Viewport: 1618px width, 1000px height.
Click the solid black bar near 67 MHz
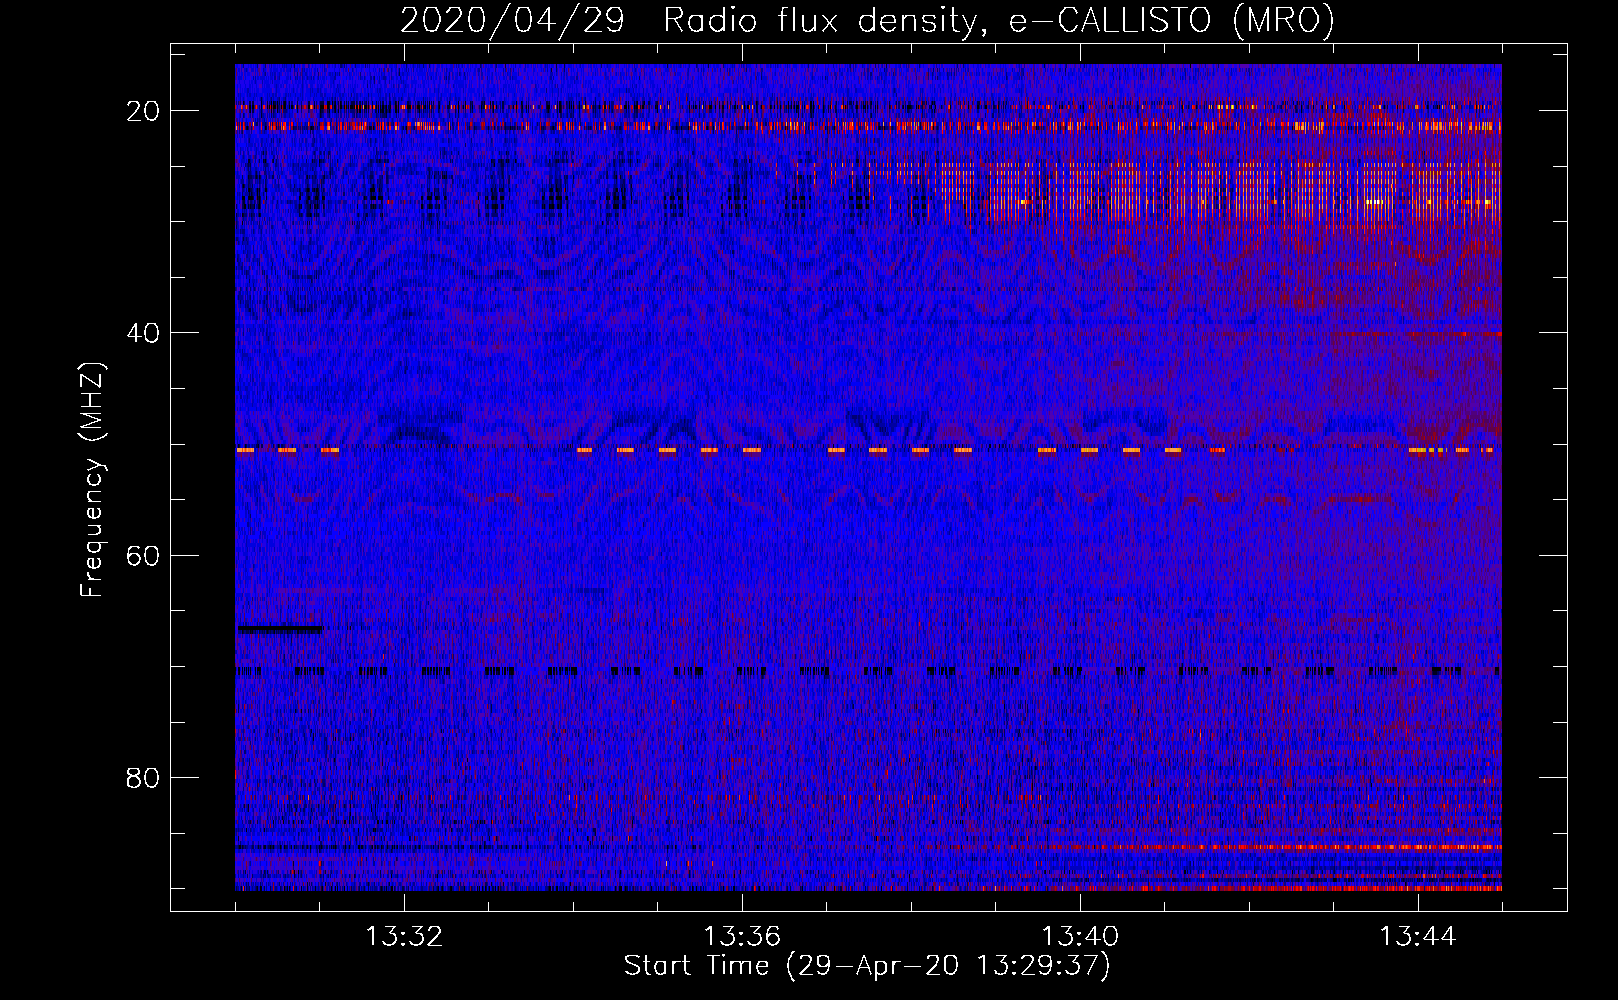(279, 630)
